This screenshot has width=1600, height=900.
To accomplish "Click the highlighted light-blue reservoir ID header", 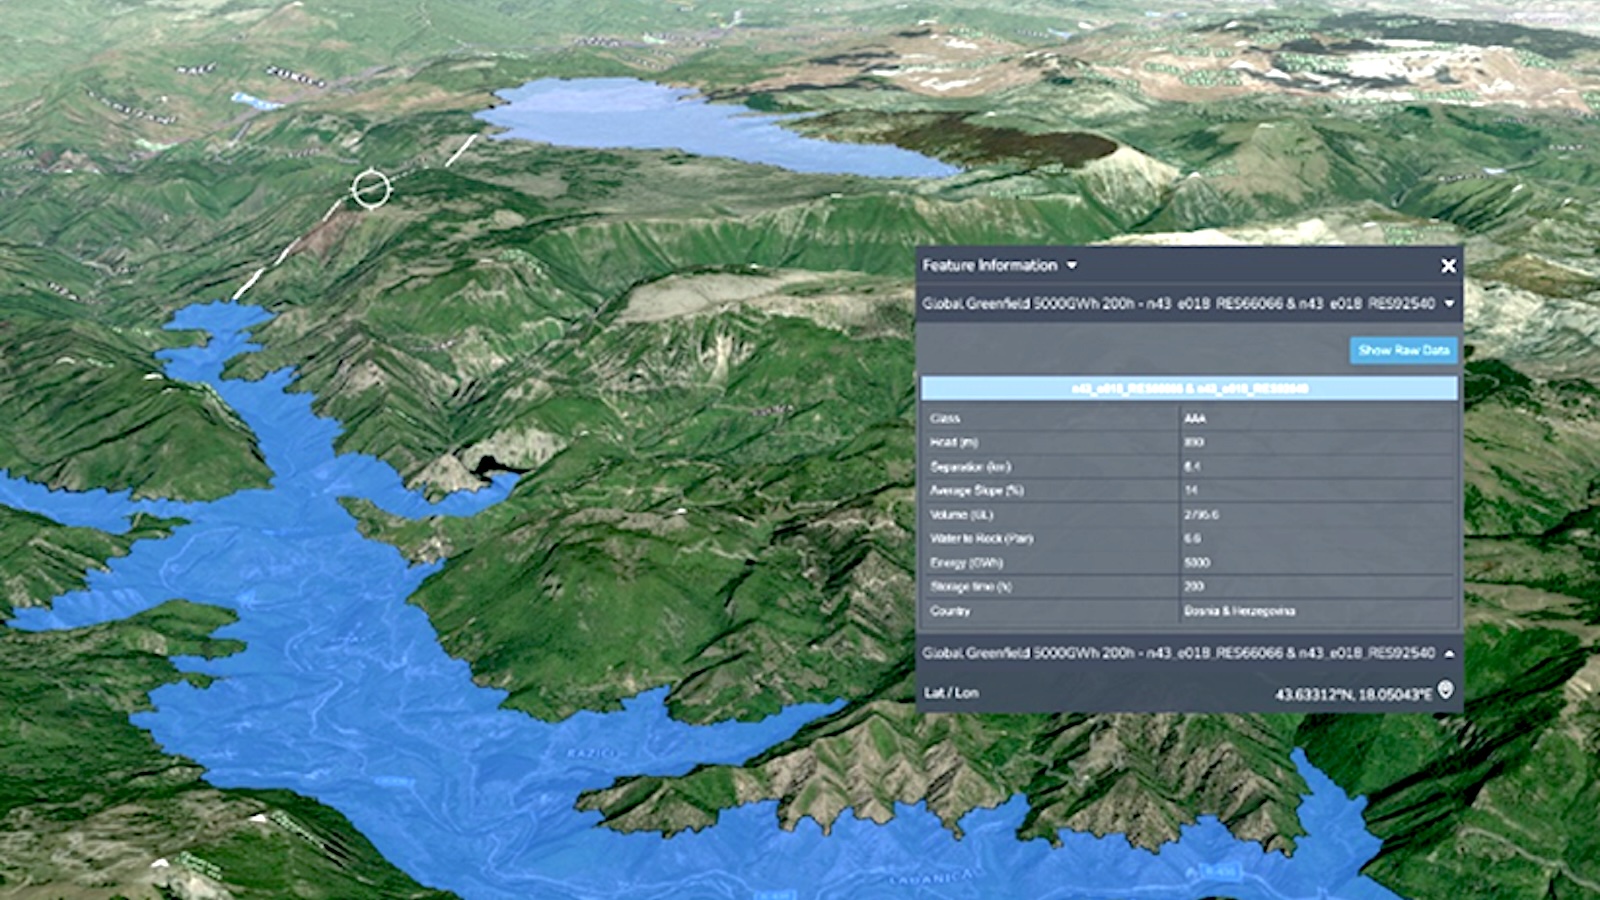I will click(x=1188, y=388).
